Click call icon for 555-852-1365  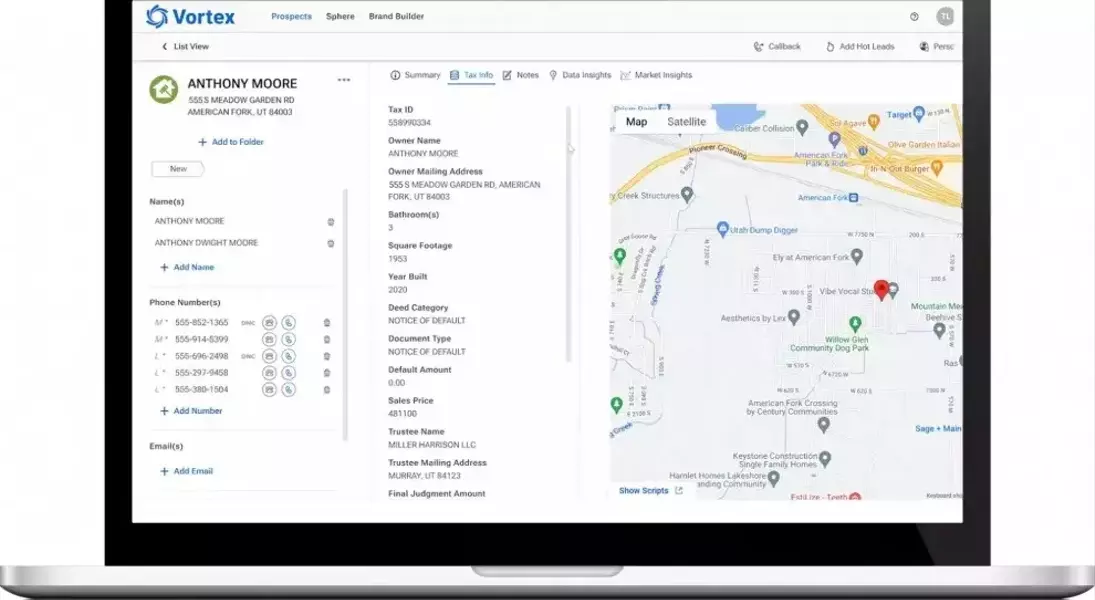tap(288, 323)
